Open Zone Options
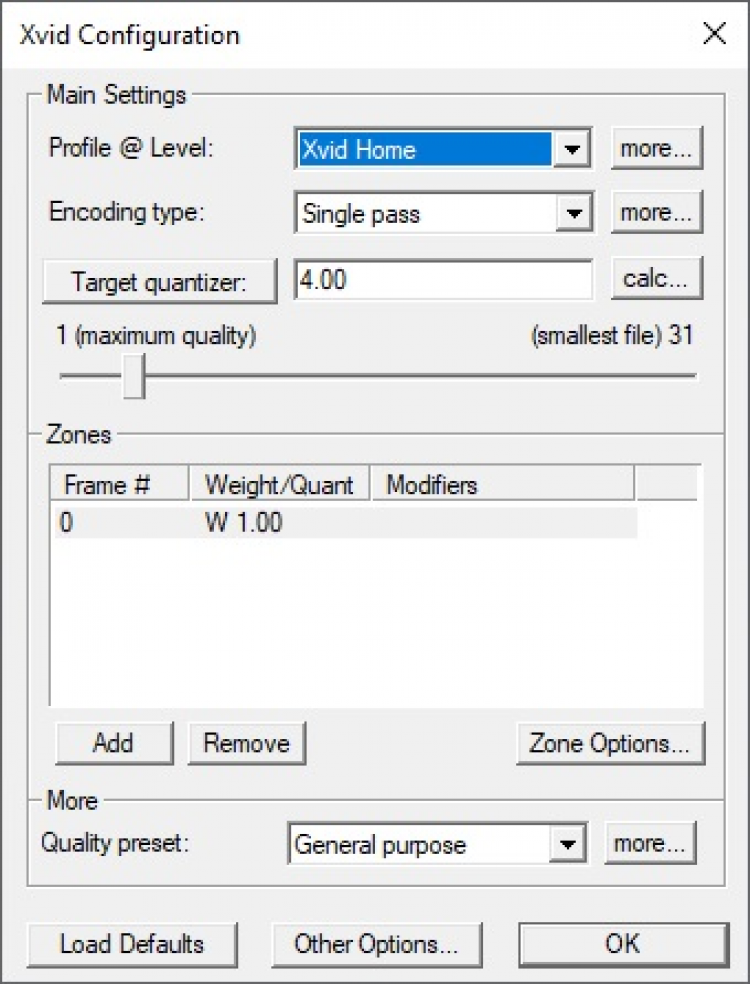The height and width of the screenshot is (984, 750). tap(609, 743)
